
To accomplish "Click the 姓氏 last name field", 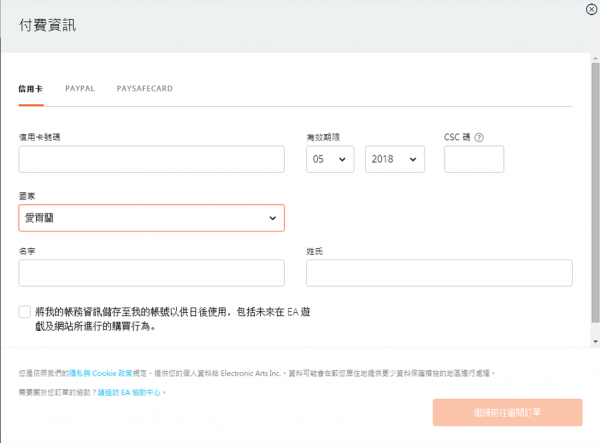I will click(438, 273).
